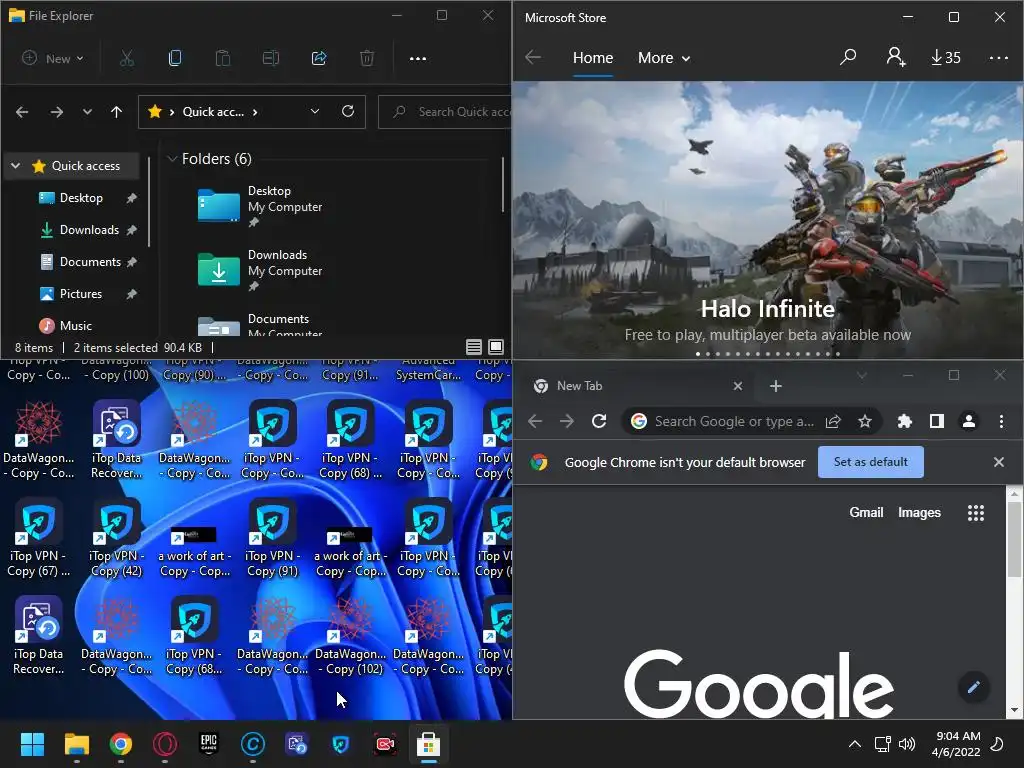This screenshot has width=1024, height=768.
Task: Switch File Explorer to details view icon
Action: [474, 347]
